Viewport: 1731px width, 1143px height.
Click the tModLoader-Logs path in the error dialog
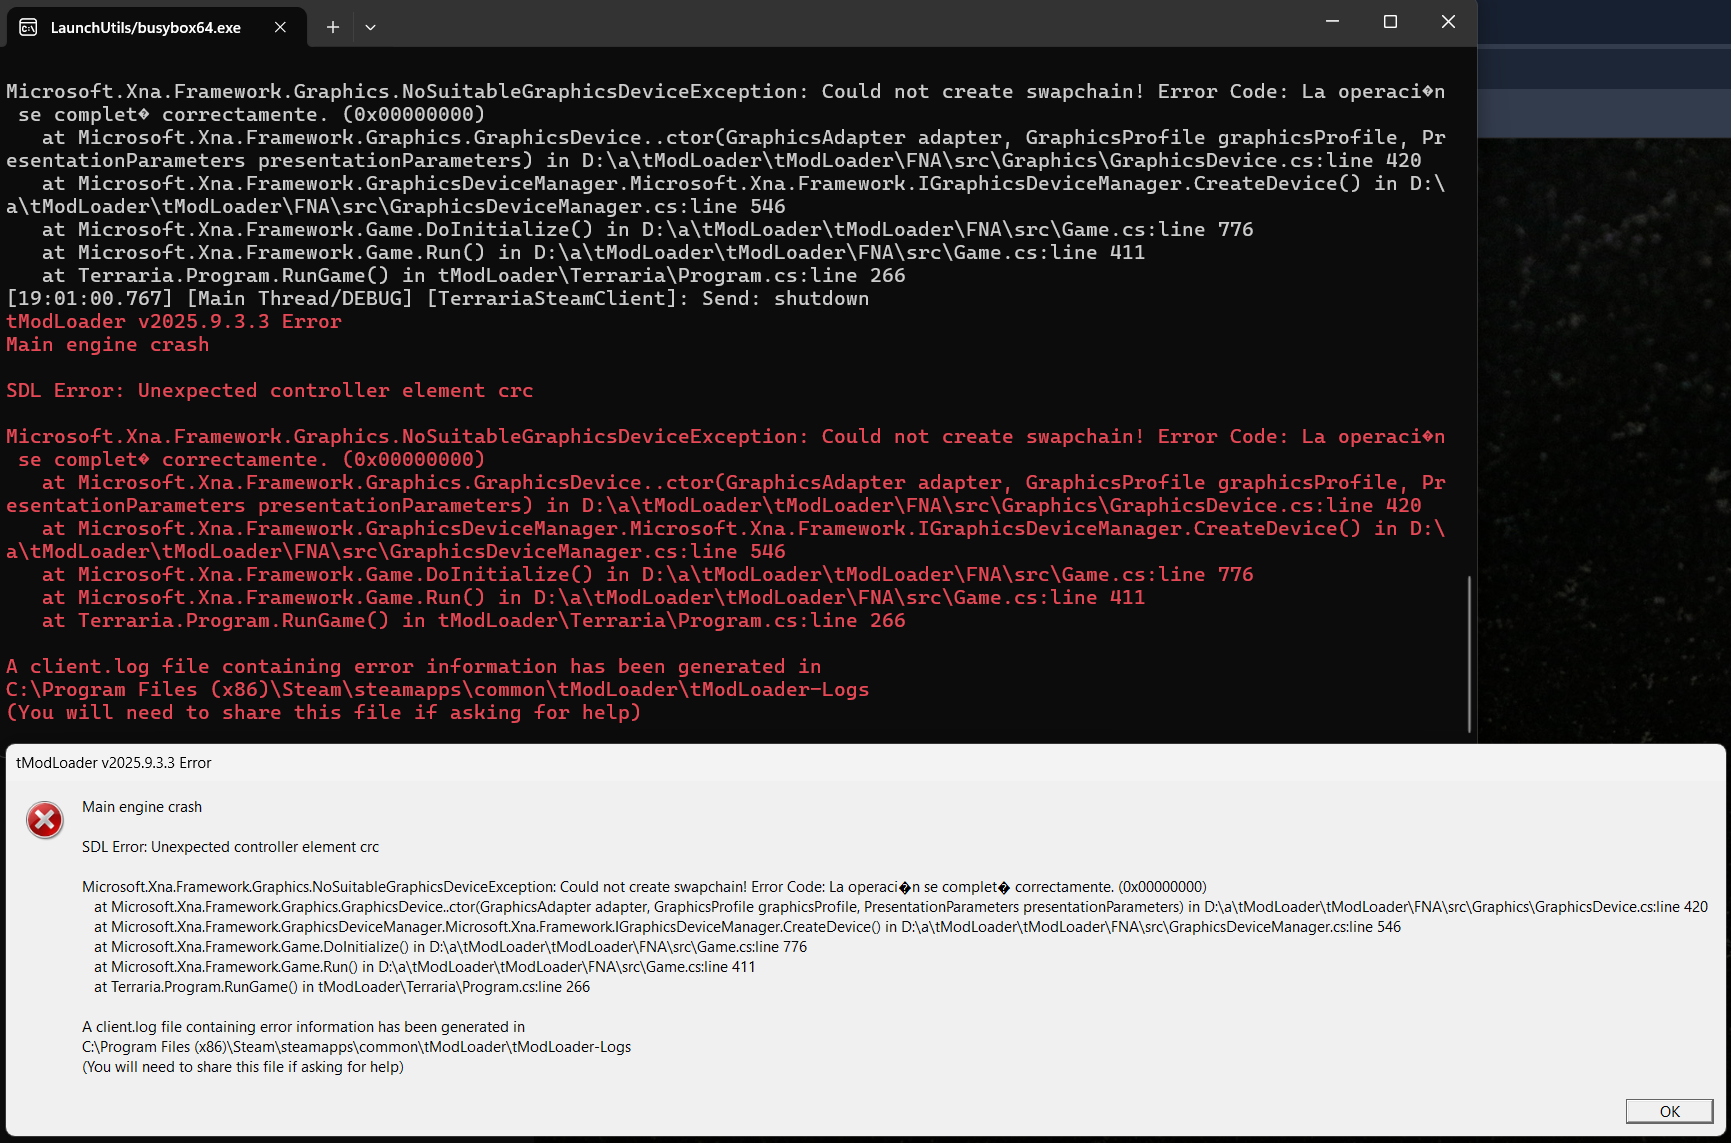357,1047
